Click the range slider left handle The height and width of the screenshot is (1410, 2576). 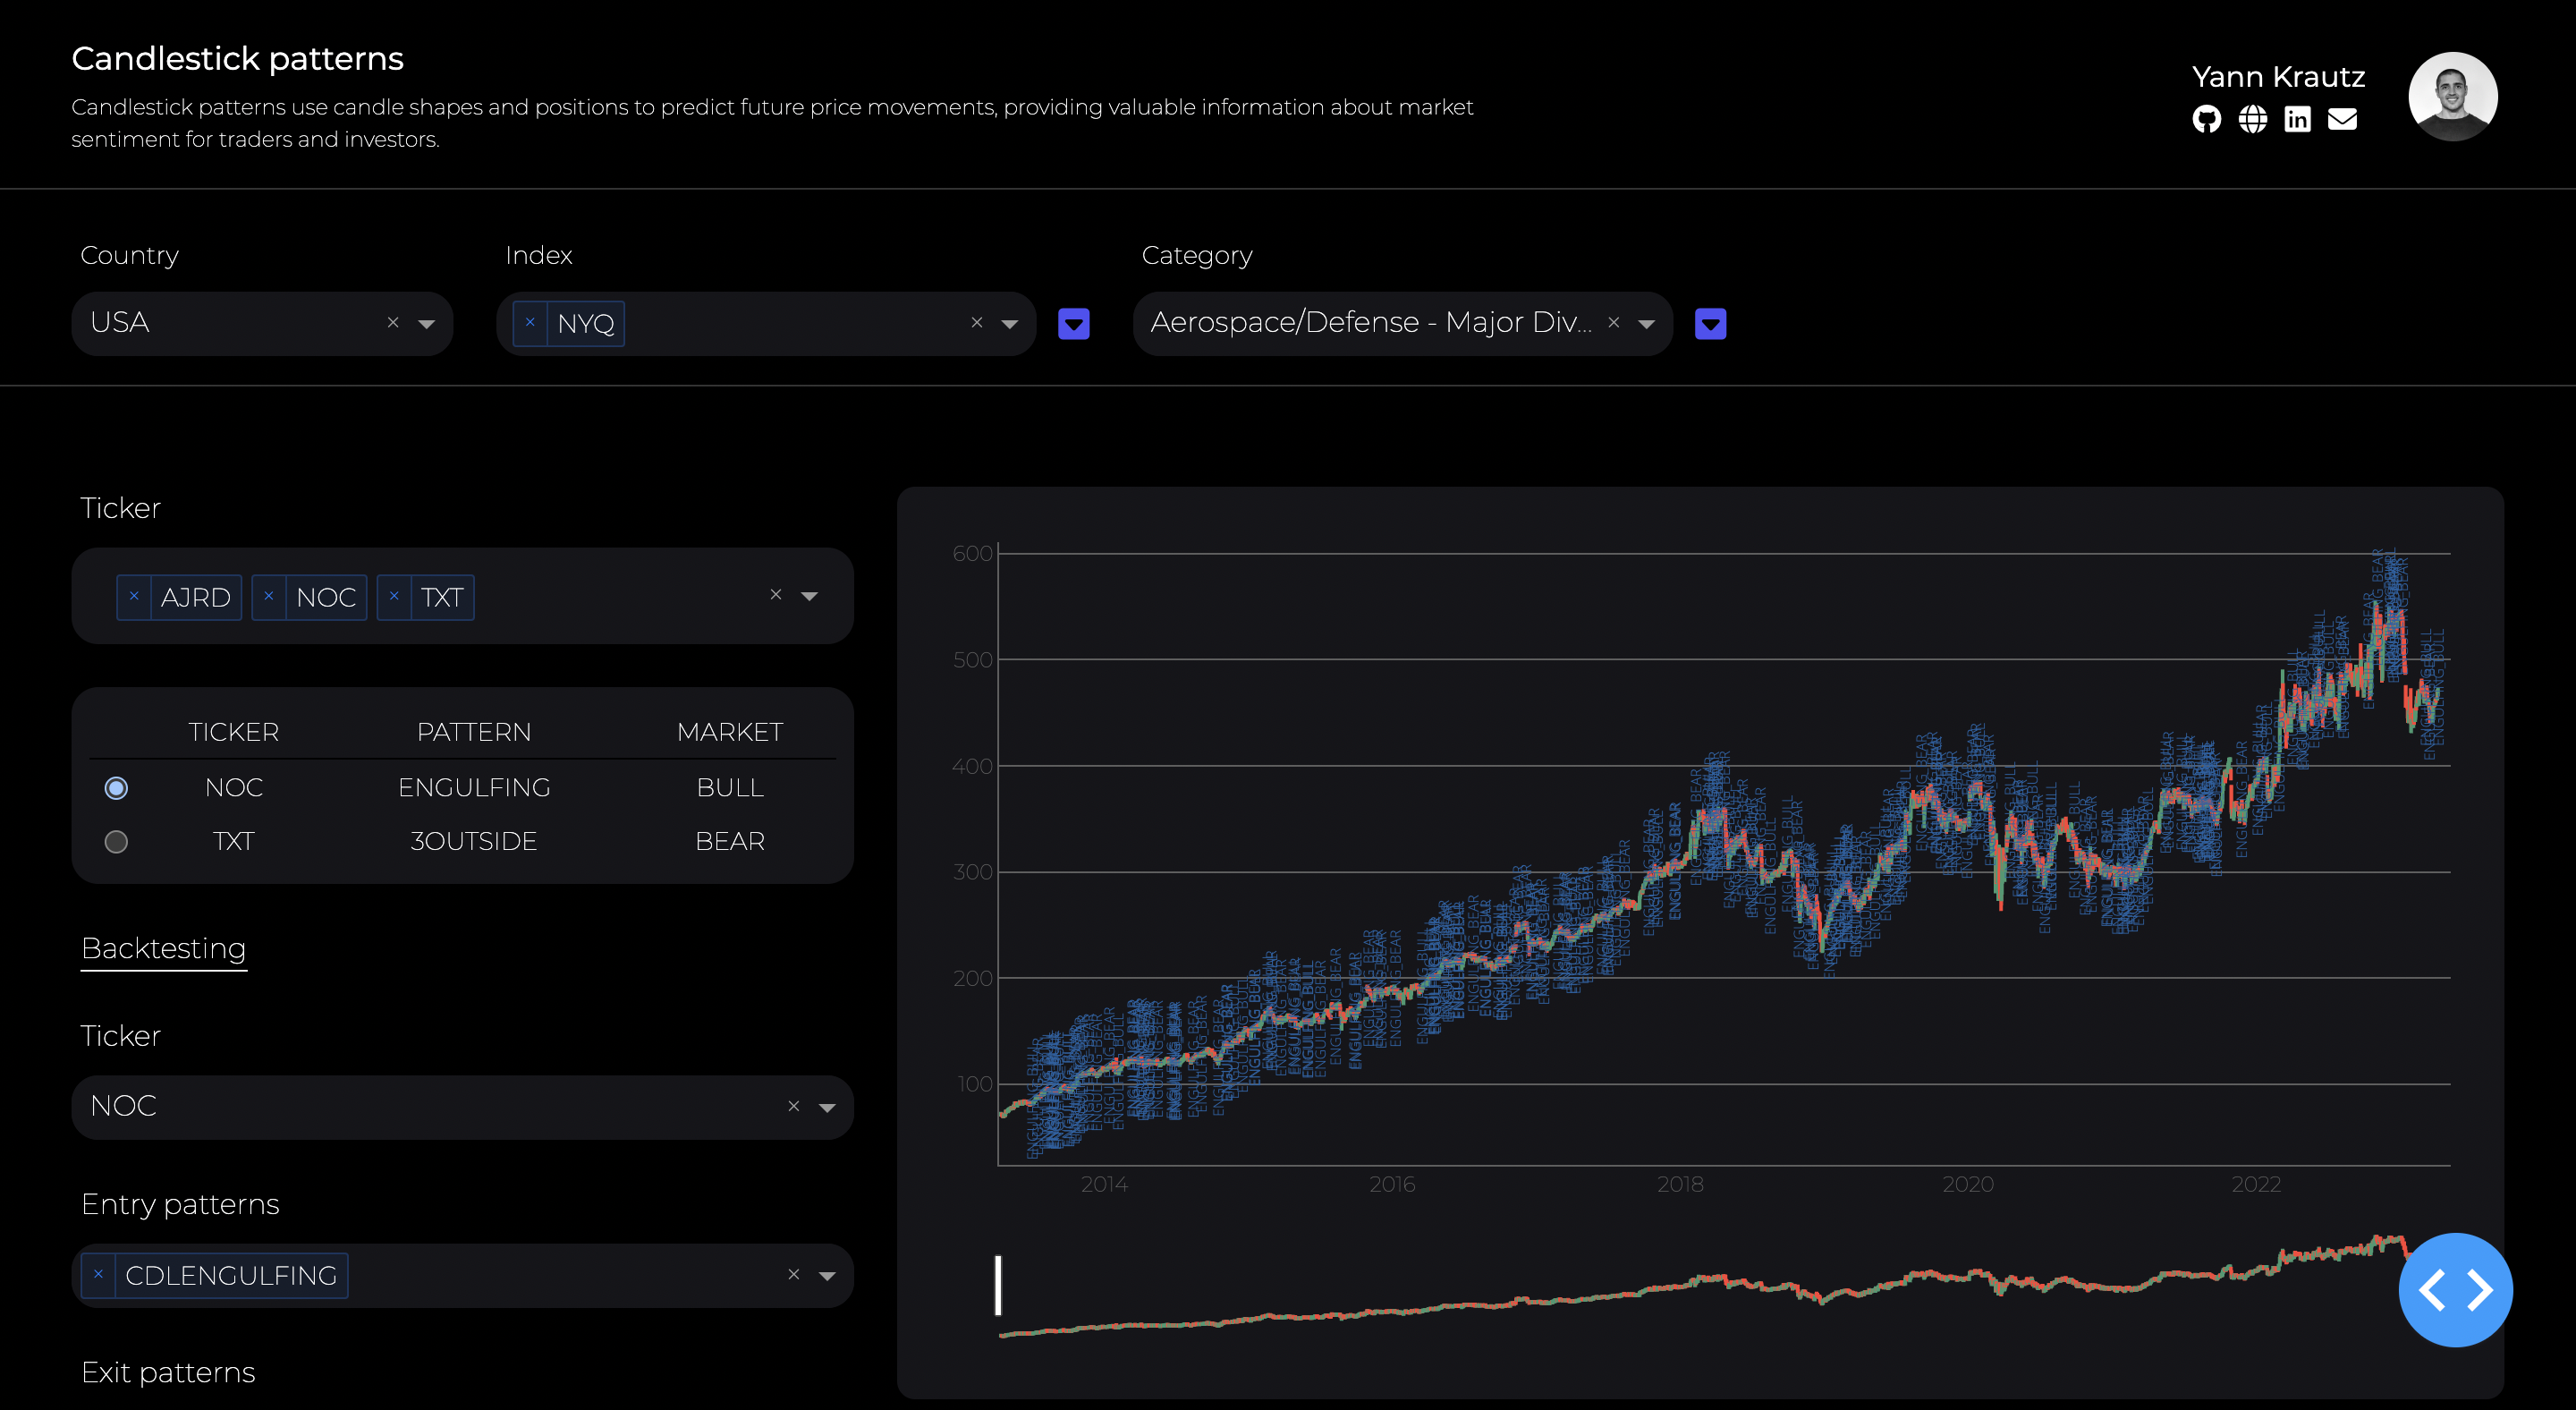[x=997, y=1286]
